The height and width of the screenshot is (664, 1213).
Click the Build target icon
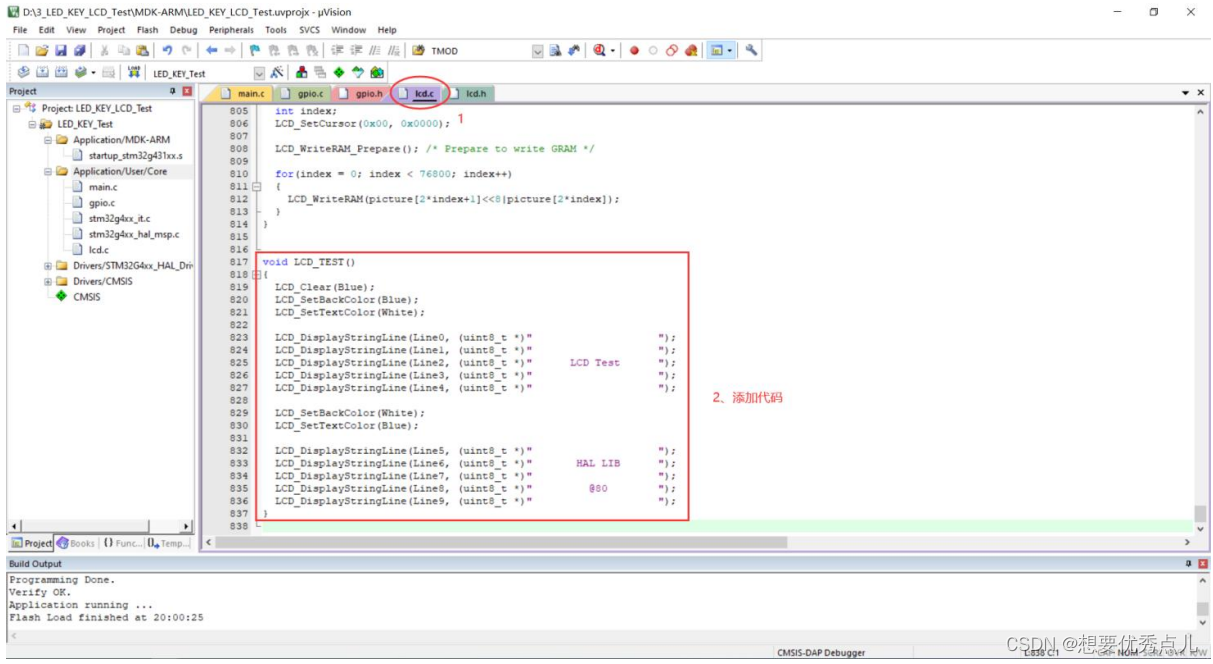(42, 72)
